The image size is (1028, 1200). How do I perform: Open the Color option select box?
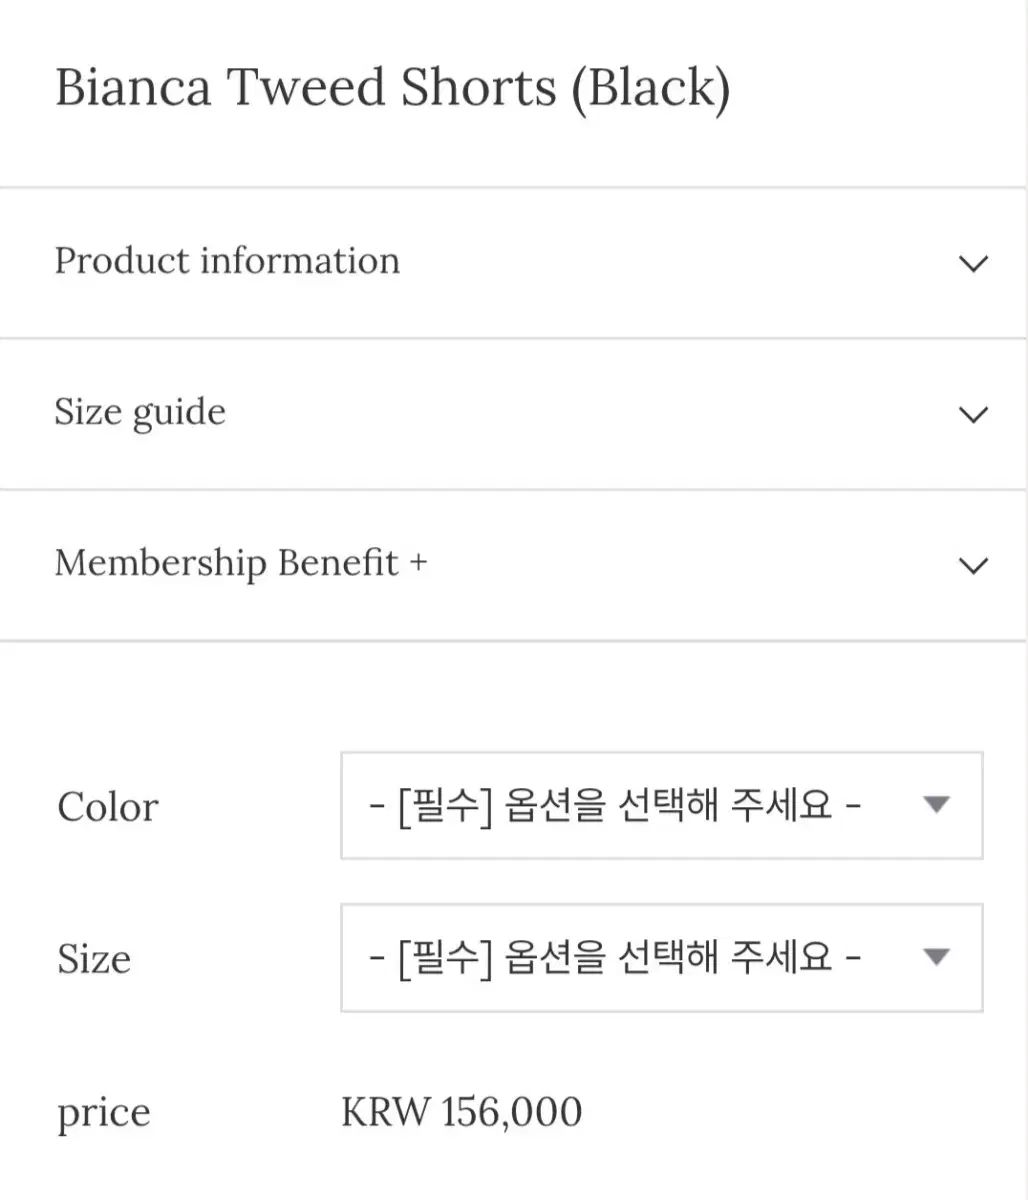point(661,806)
